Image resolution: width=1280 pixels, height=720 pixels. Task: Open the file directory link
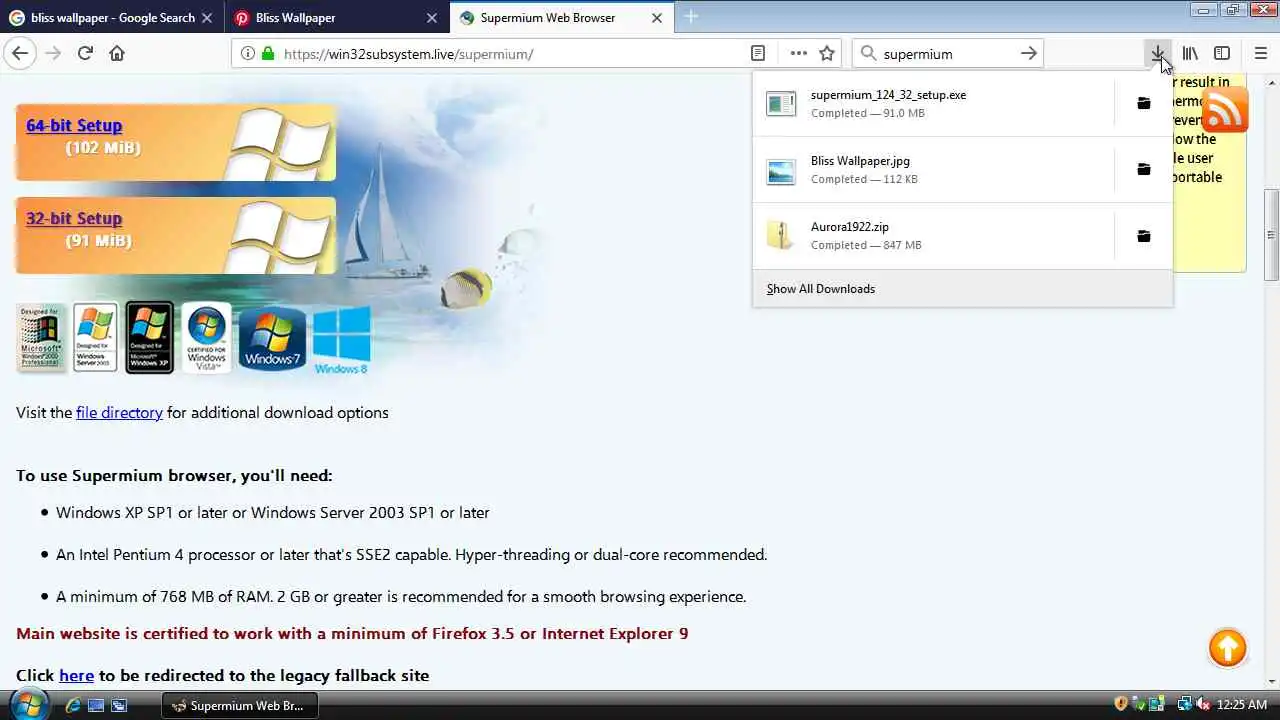pyautogui.click(x=119, y=412)
